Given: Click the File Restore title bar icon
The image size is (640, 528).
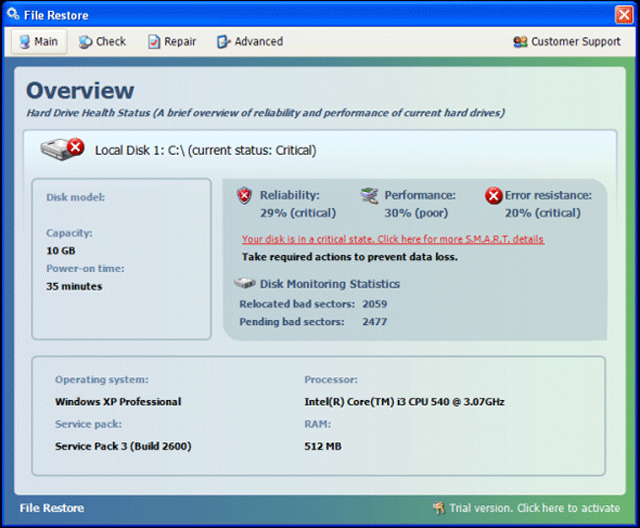Looking at the screenshot, I should click(13, 15).
